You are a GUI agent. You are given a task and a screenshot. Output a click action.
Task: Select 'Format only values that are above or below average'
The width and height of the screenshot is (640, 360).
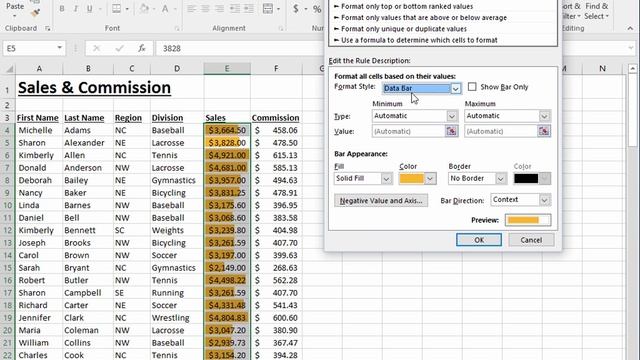(x=420, y=18)
